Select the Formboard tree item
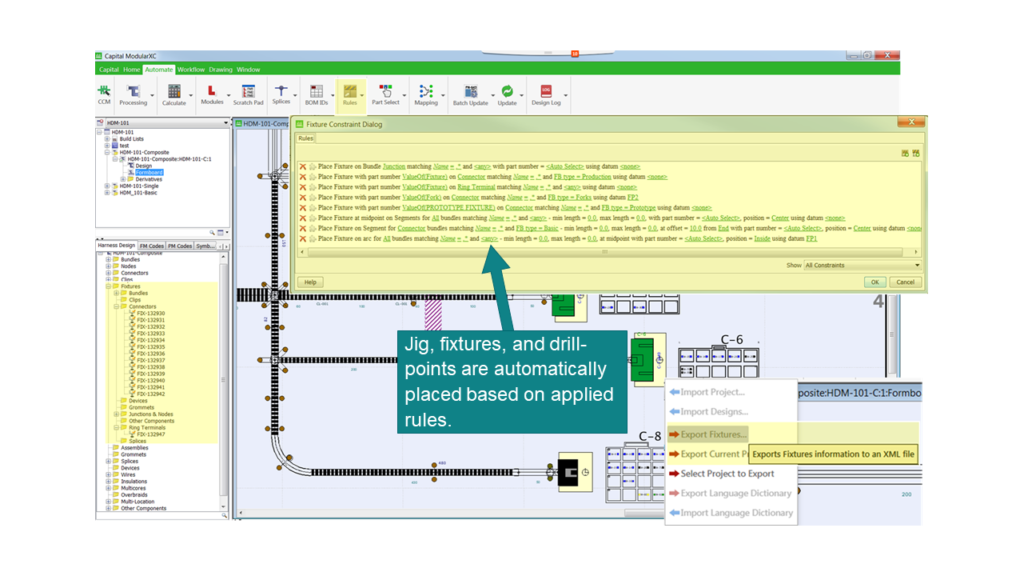1024x576 pixels. (150, 172)
